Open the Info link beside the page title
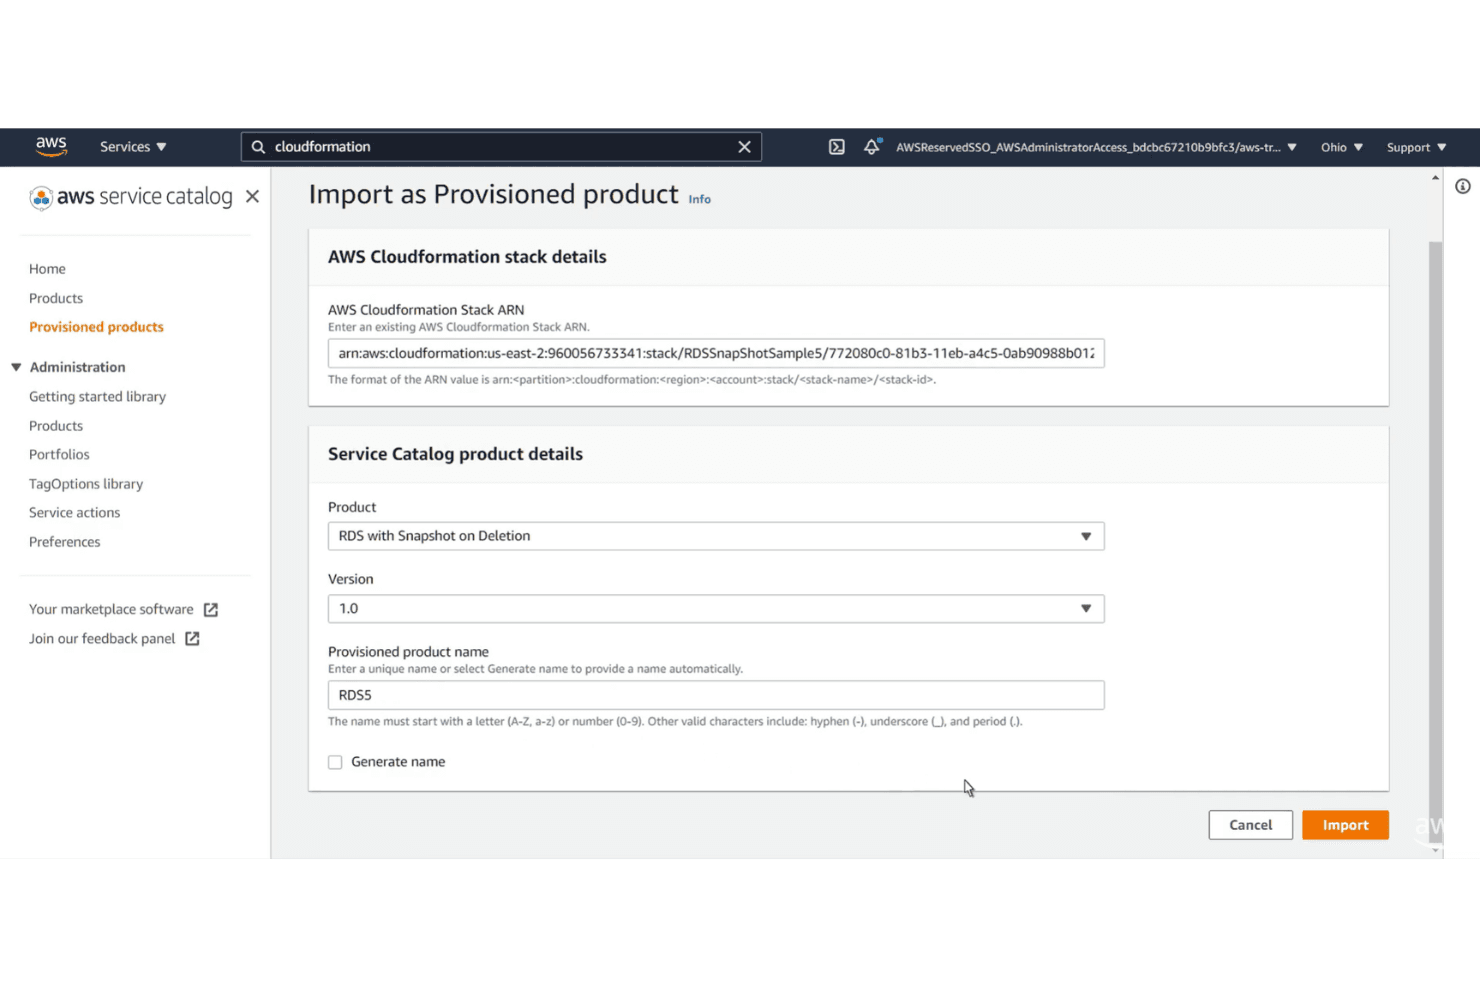Screen dimensions: 1480x987 pyautogui.click(x=699, y=200)
